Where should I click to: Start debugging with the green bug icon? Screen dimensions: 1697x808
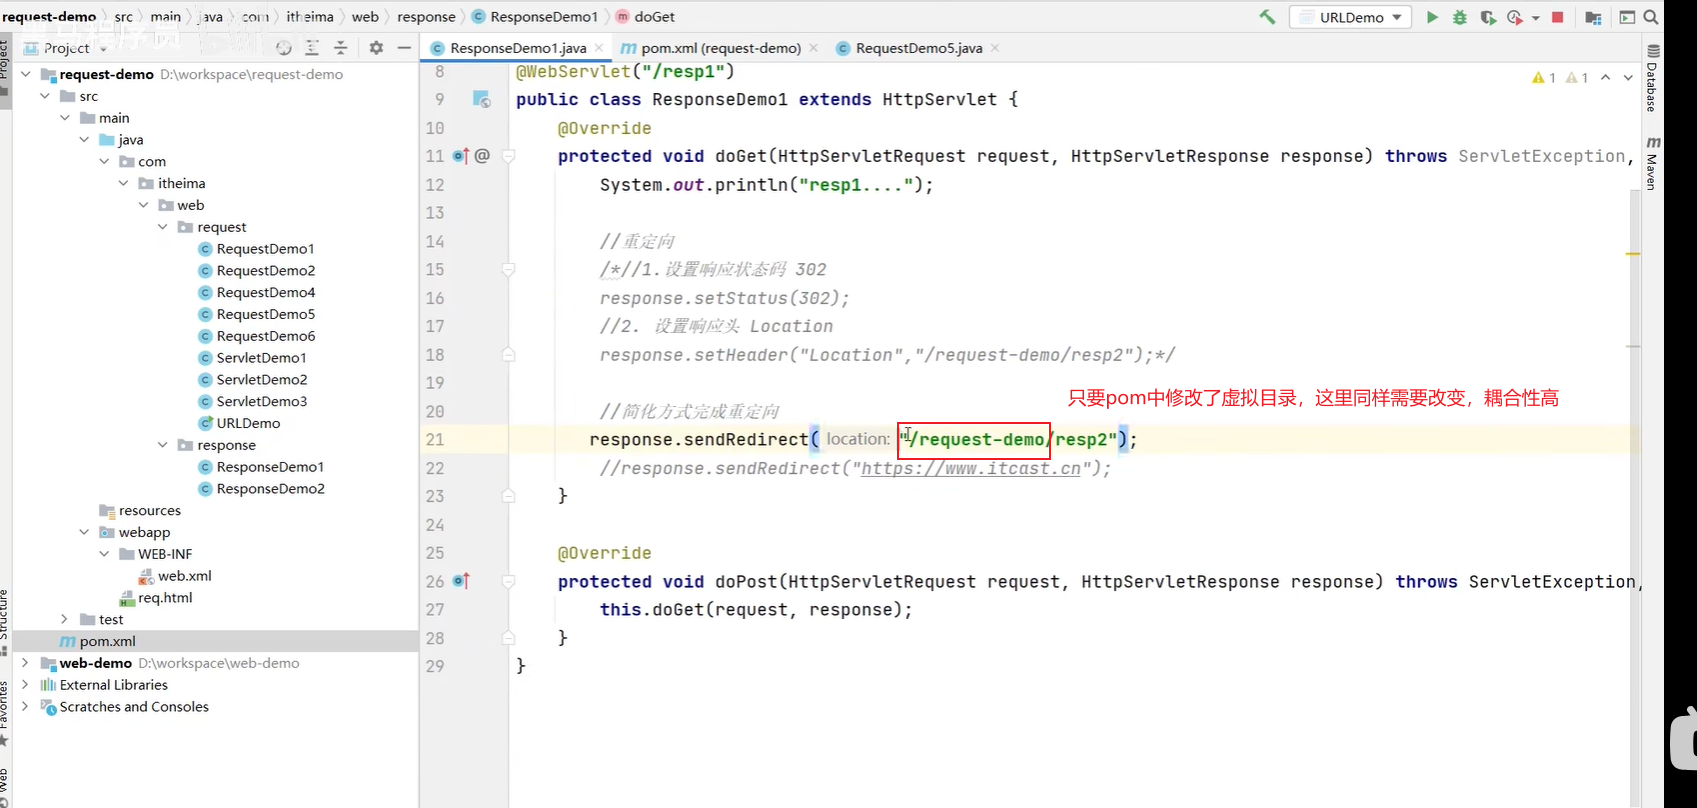point(1460,17)
